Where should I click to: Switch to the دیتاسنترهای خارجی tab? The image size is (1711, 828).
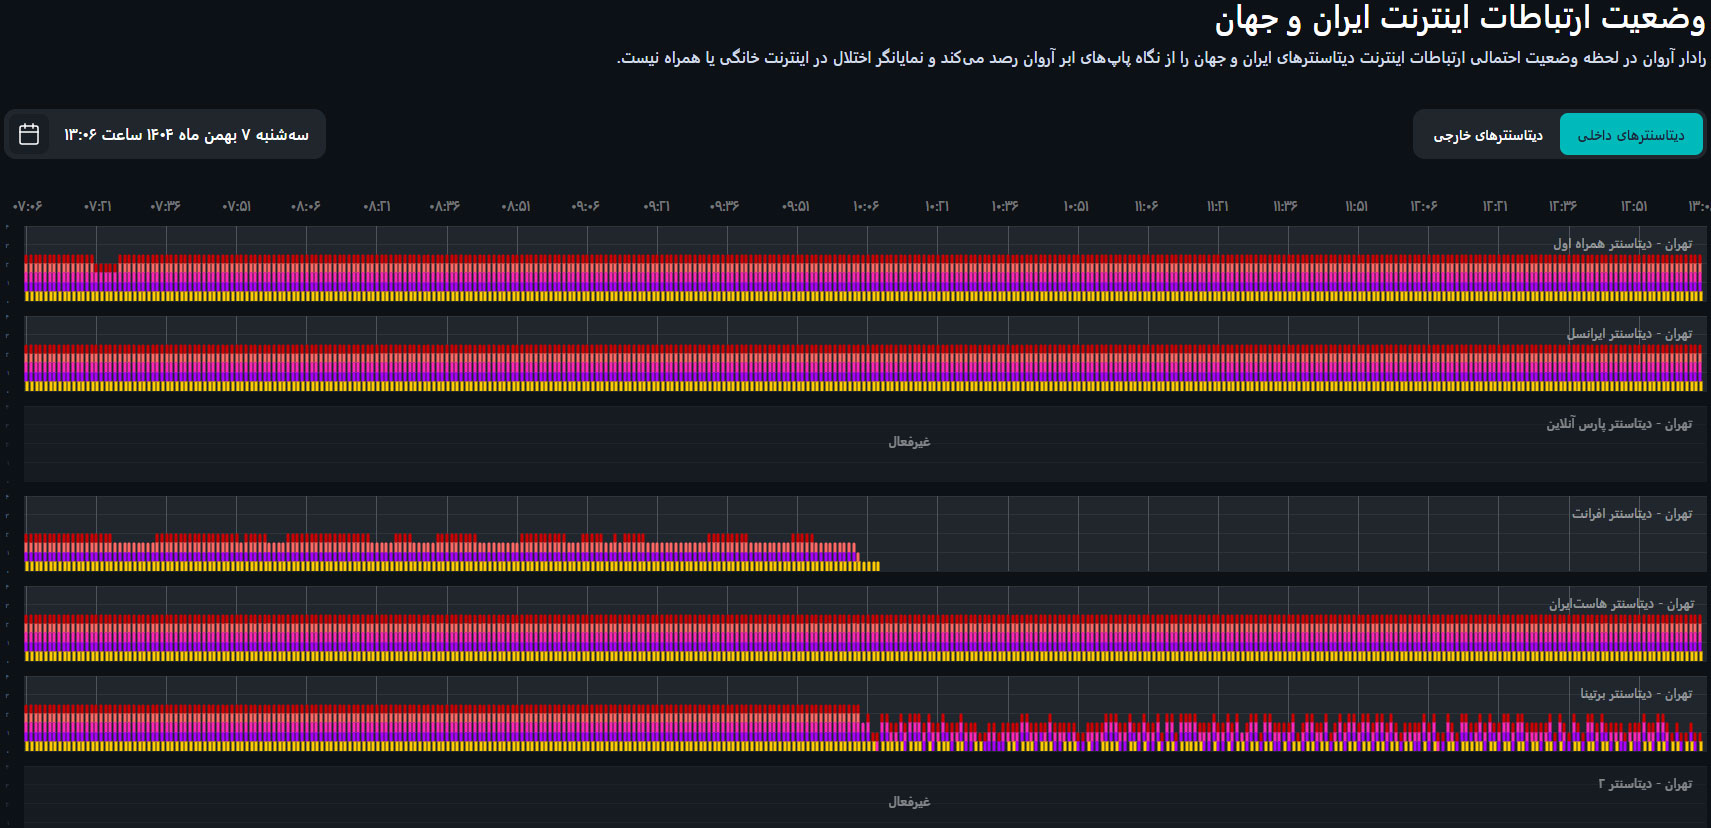[x=1487, y=135]
